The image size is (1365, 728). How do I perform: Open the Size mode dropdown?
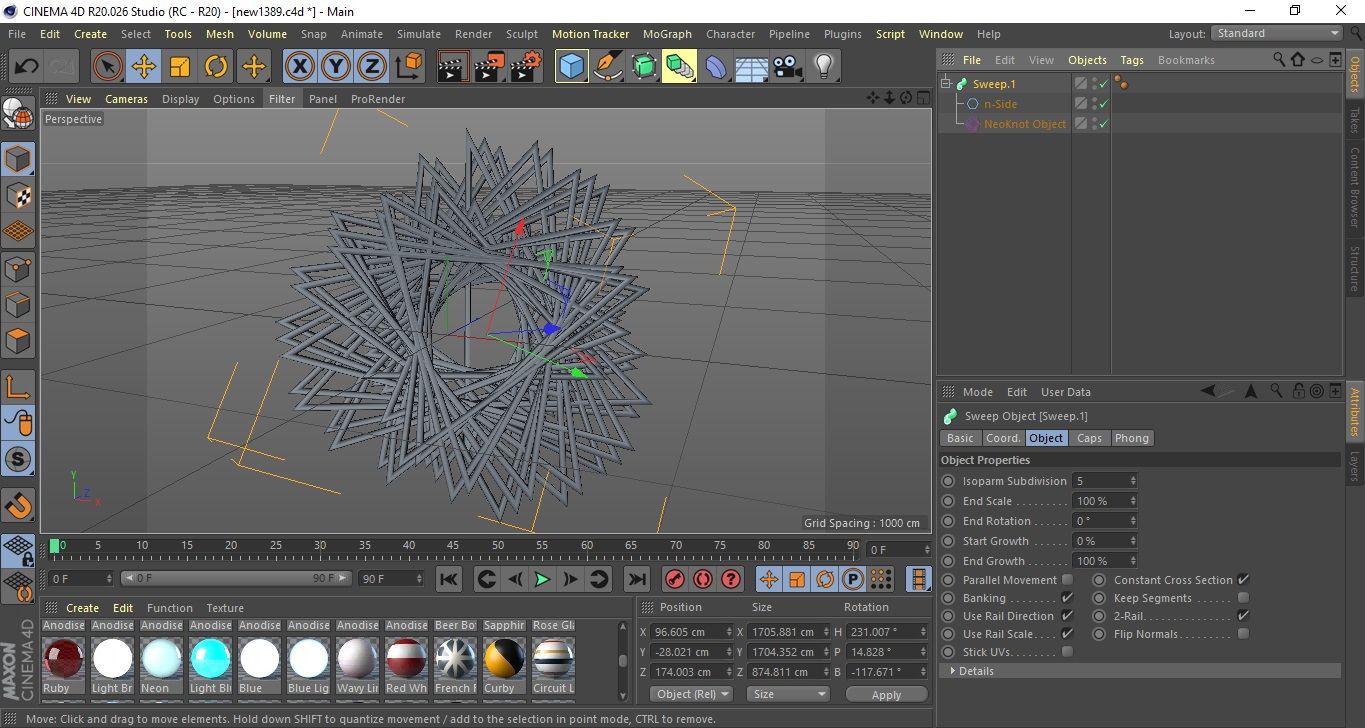[x=788, y=694]
